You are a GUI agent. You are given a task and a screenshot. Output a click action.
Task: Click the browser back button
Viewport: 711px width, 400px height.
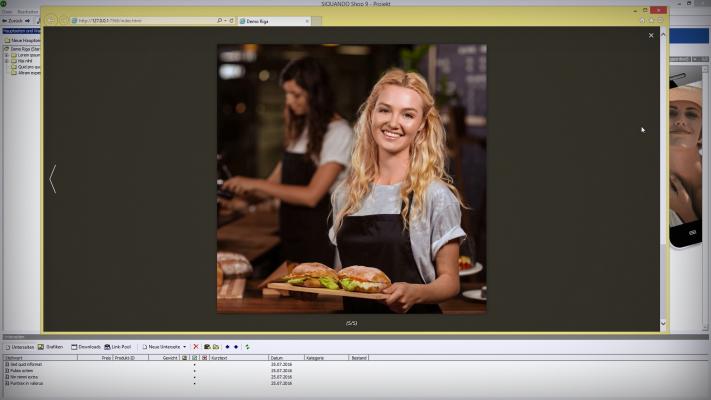tap(51, 20)
